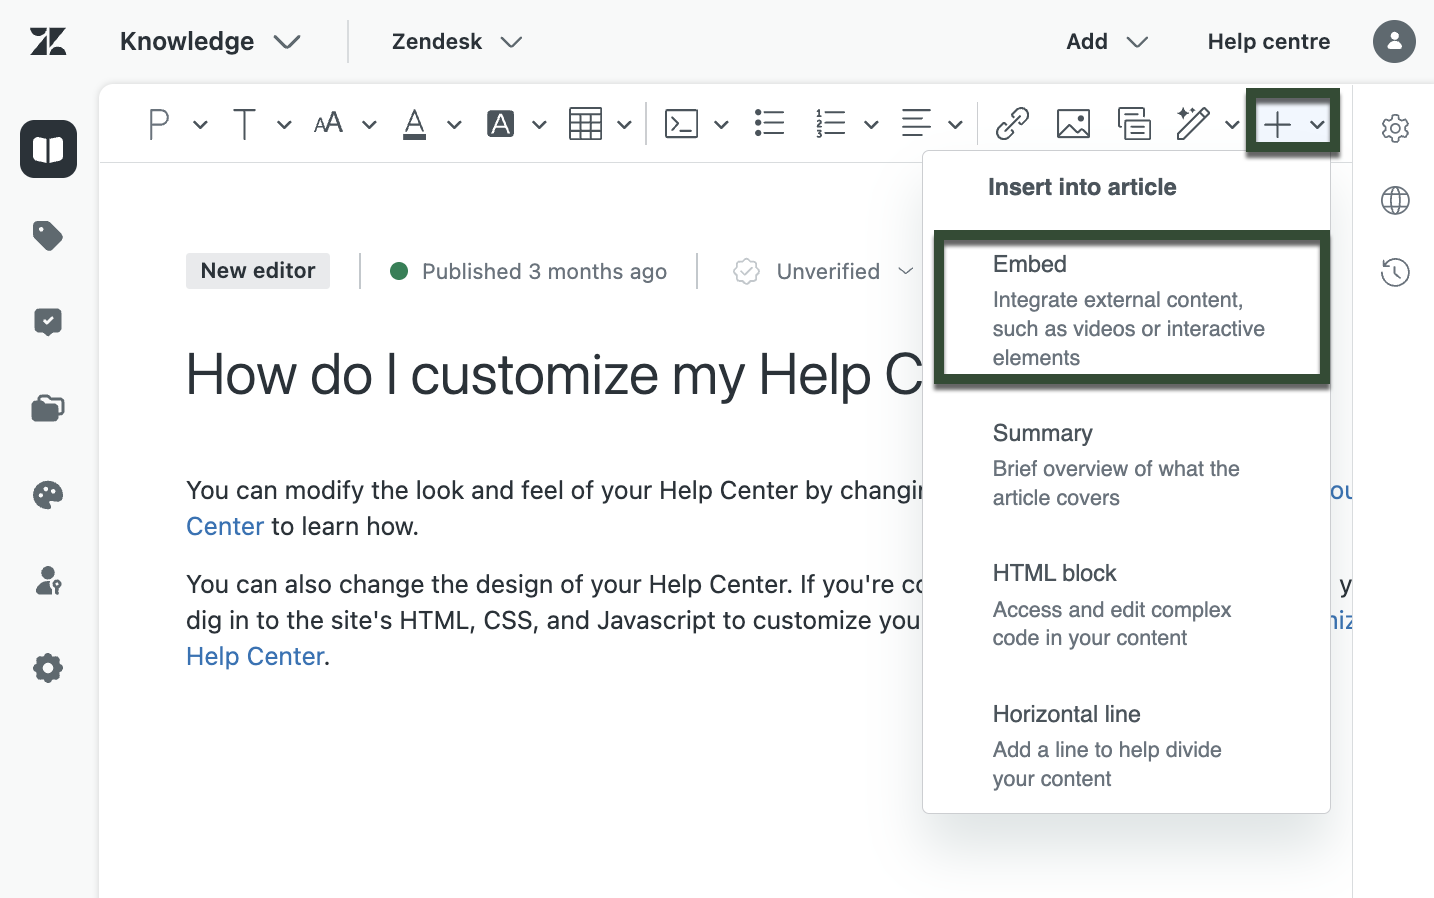The height and width of the screenshot is (898, 1434).
Task: Open the Help centre
Action: [1268, 41]
